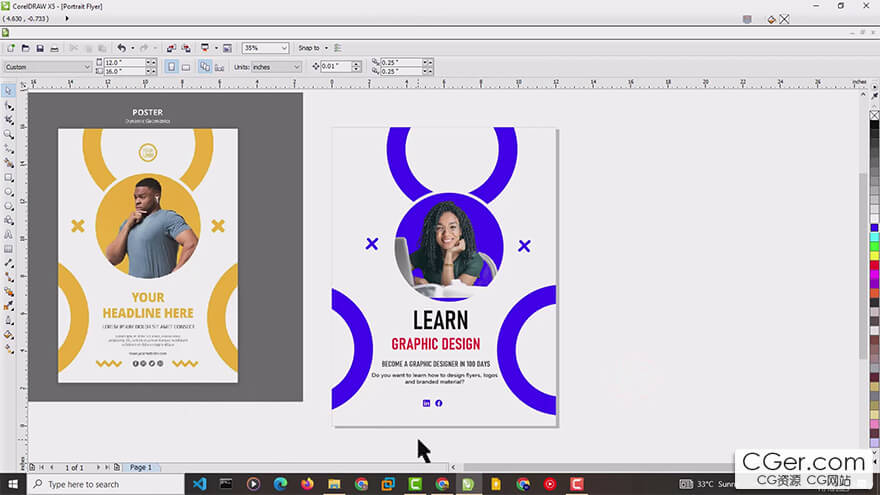Image resolution: width=880 pixels, height=495 pixels.
Task: Open File Explorer from taskbar
Action: 334,484
